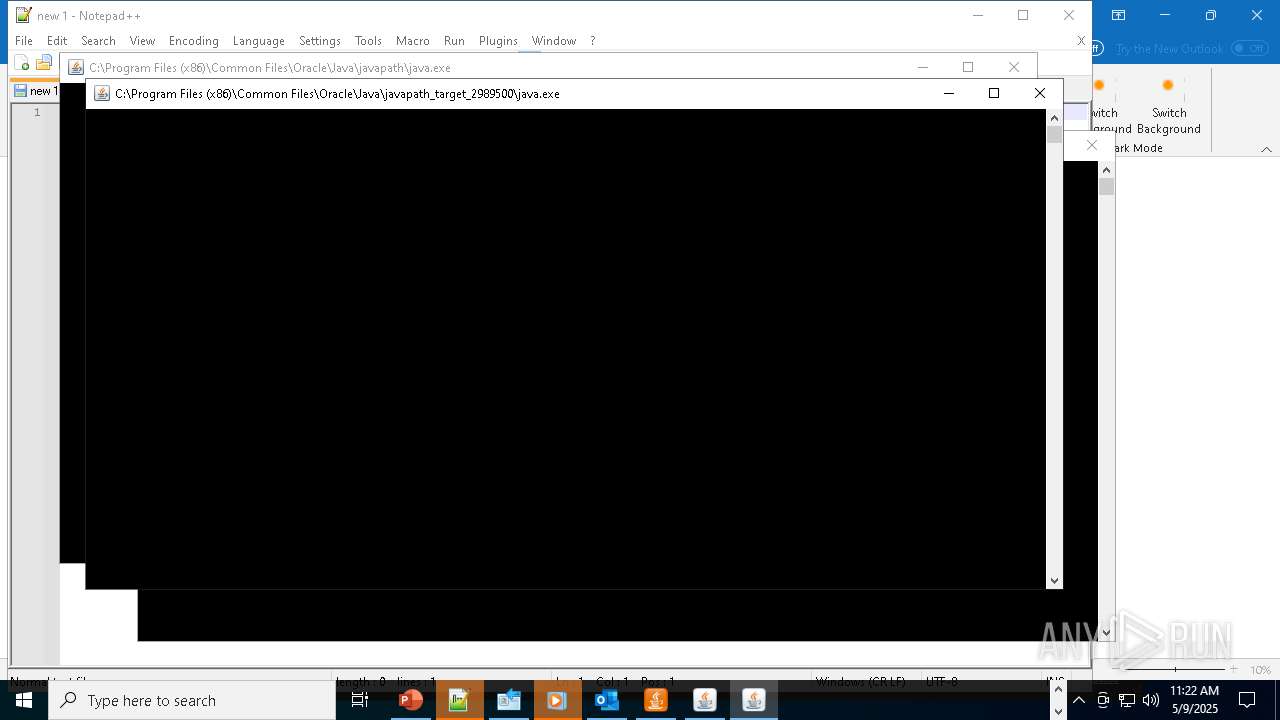Click orange Java taskbar icon
1280x720 pixels.
click(x=656, y=701)
